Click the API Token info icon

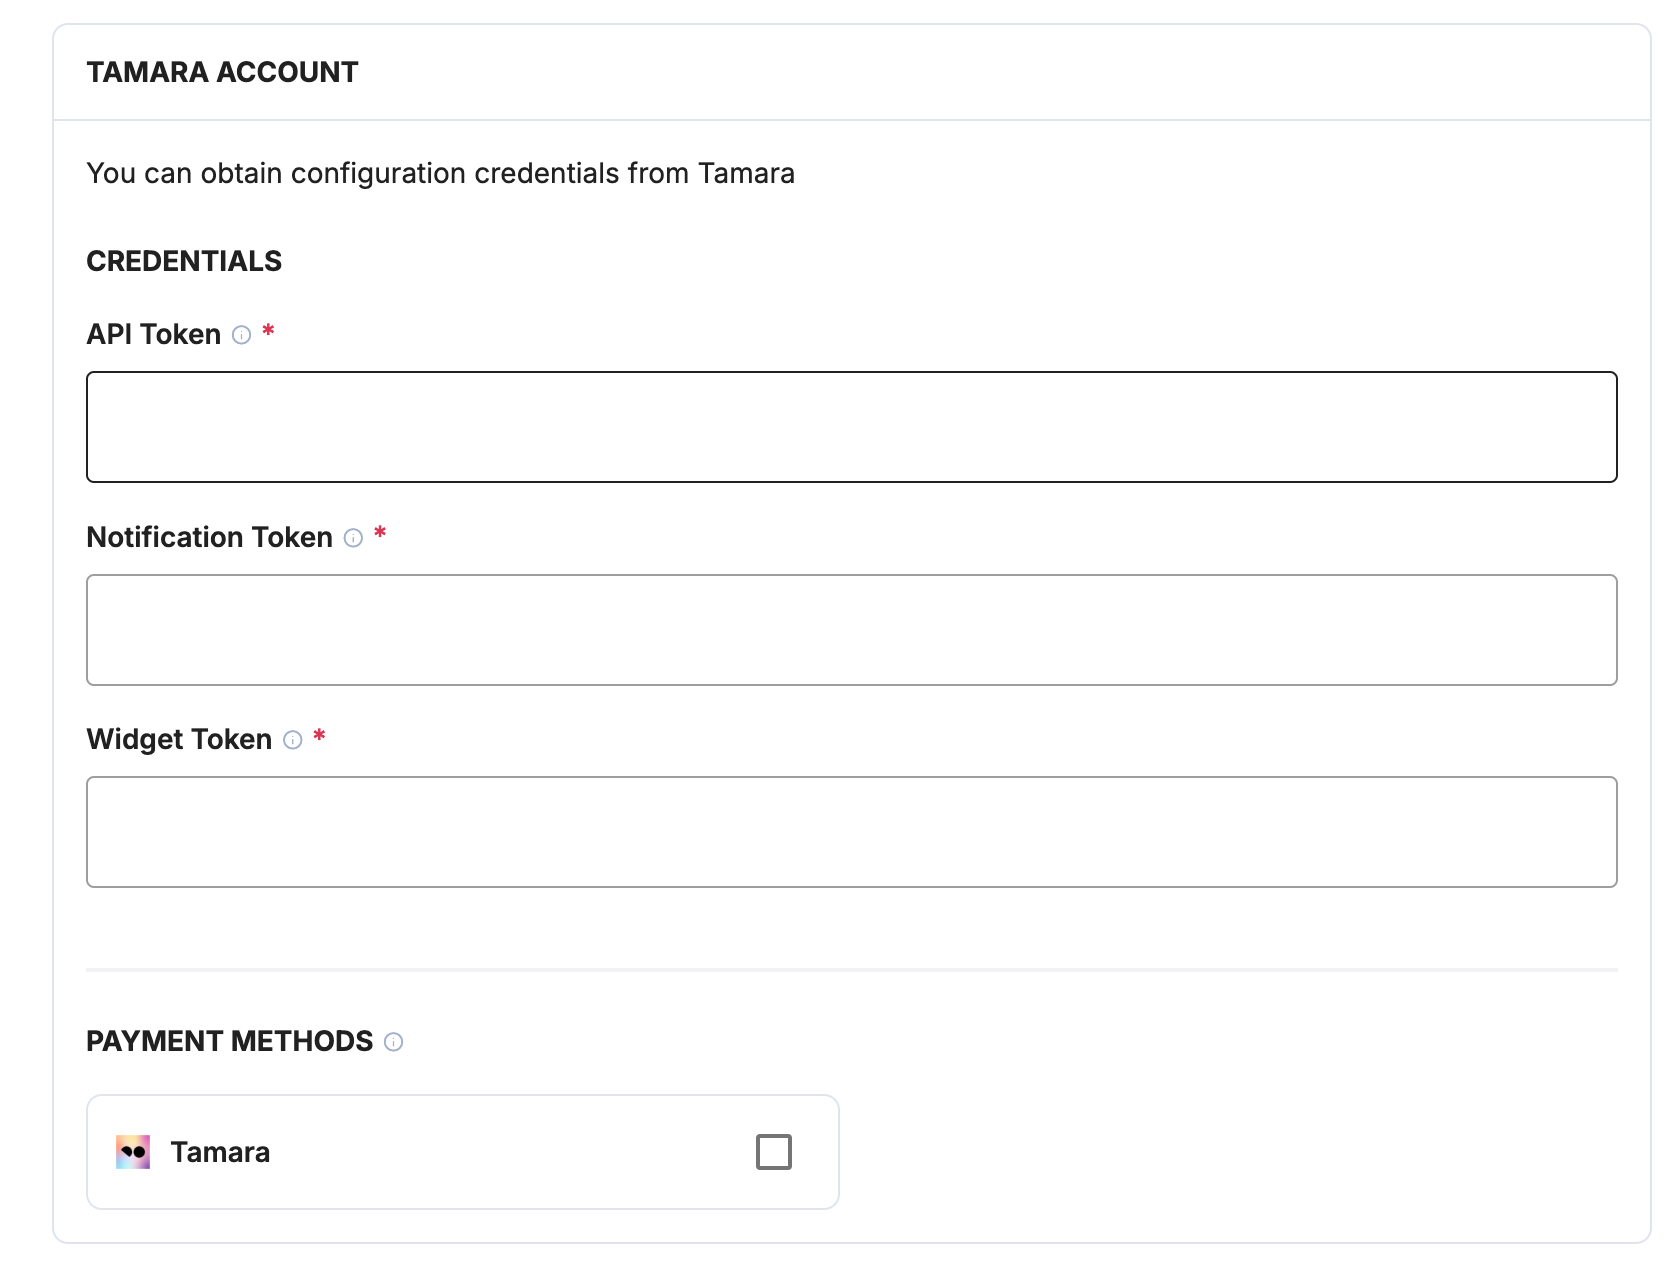(241, 335)
